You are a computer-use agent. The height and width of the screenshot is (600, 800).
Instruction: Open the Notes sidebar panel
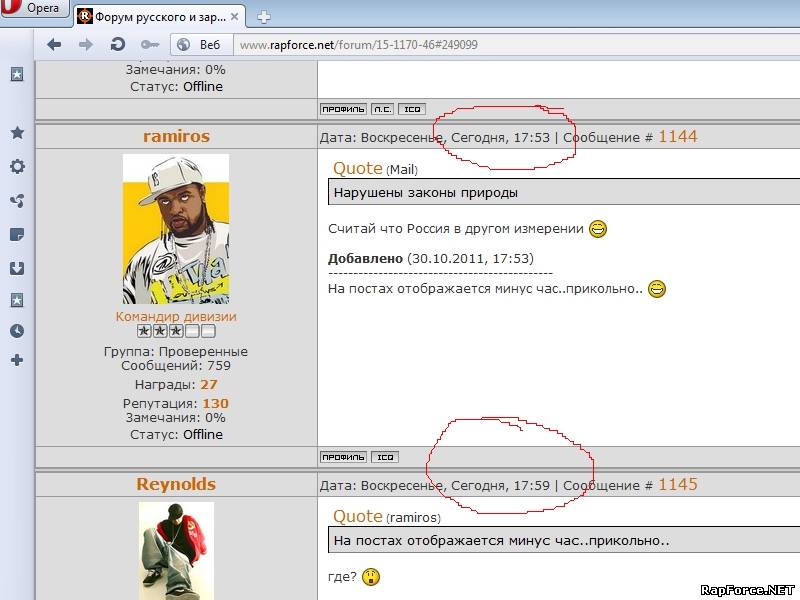(x=17, y=235)
